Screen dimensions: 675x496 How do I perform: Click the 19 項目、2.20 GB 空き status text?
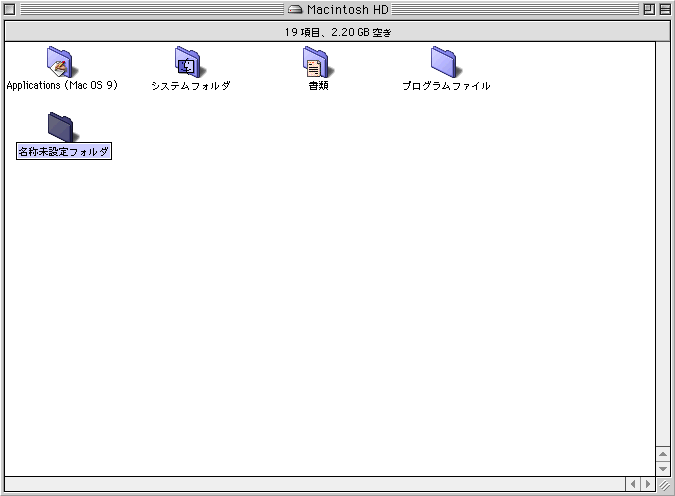pos(338,32)
